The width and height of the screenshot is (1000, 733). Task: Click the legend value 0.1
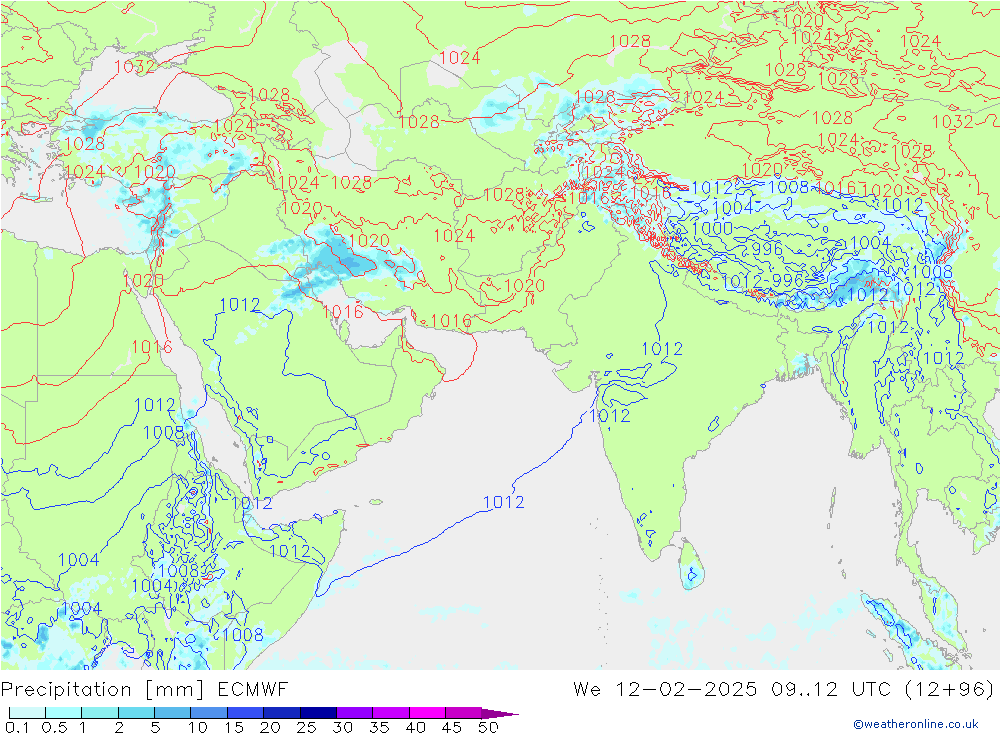coord(16,727)
